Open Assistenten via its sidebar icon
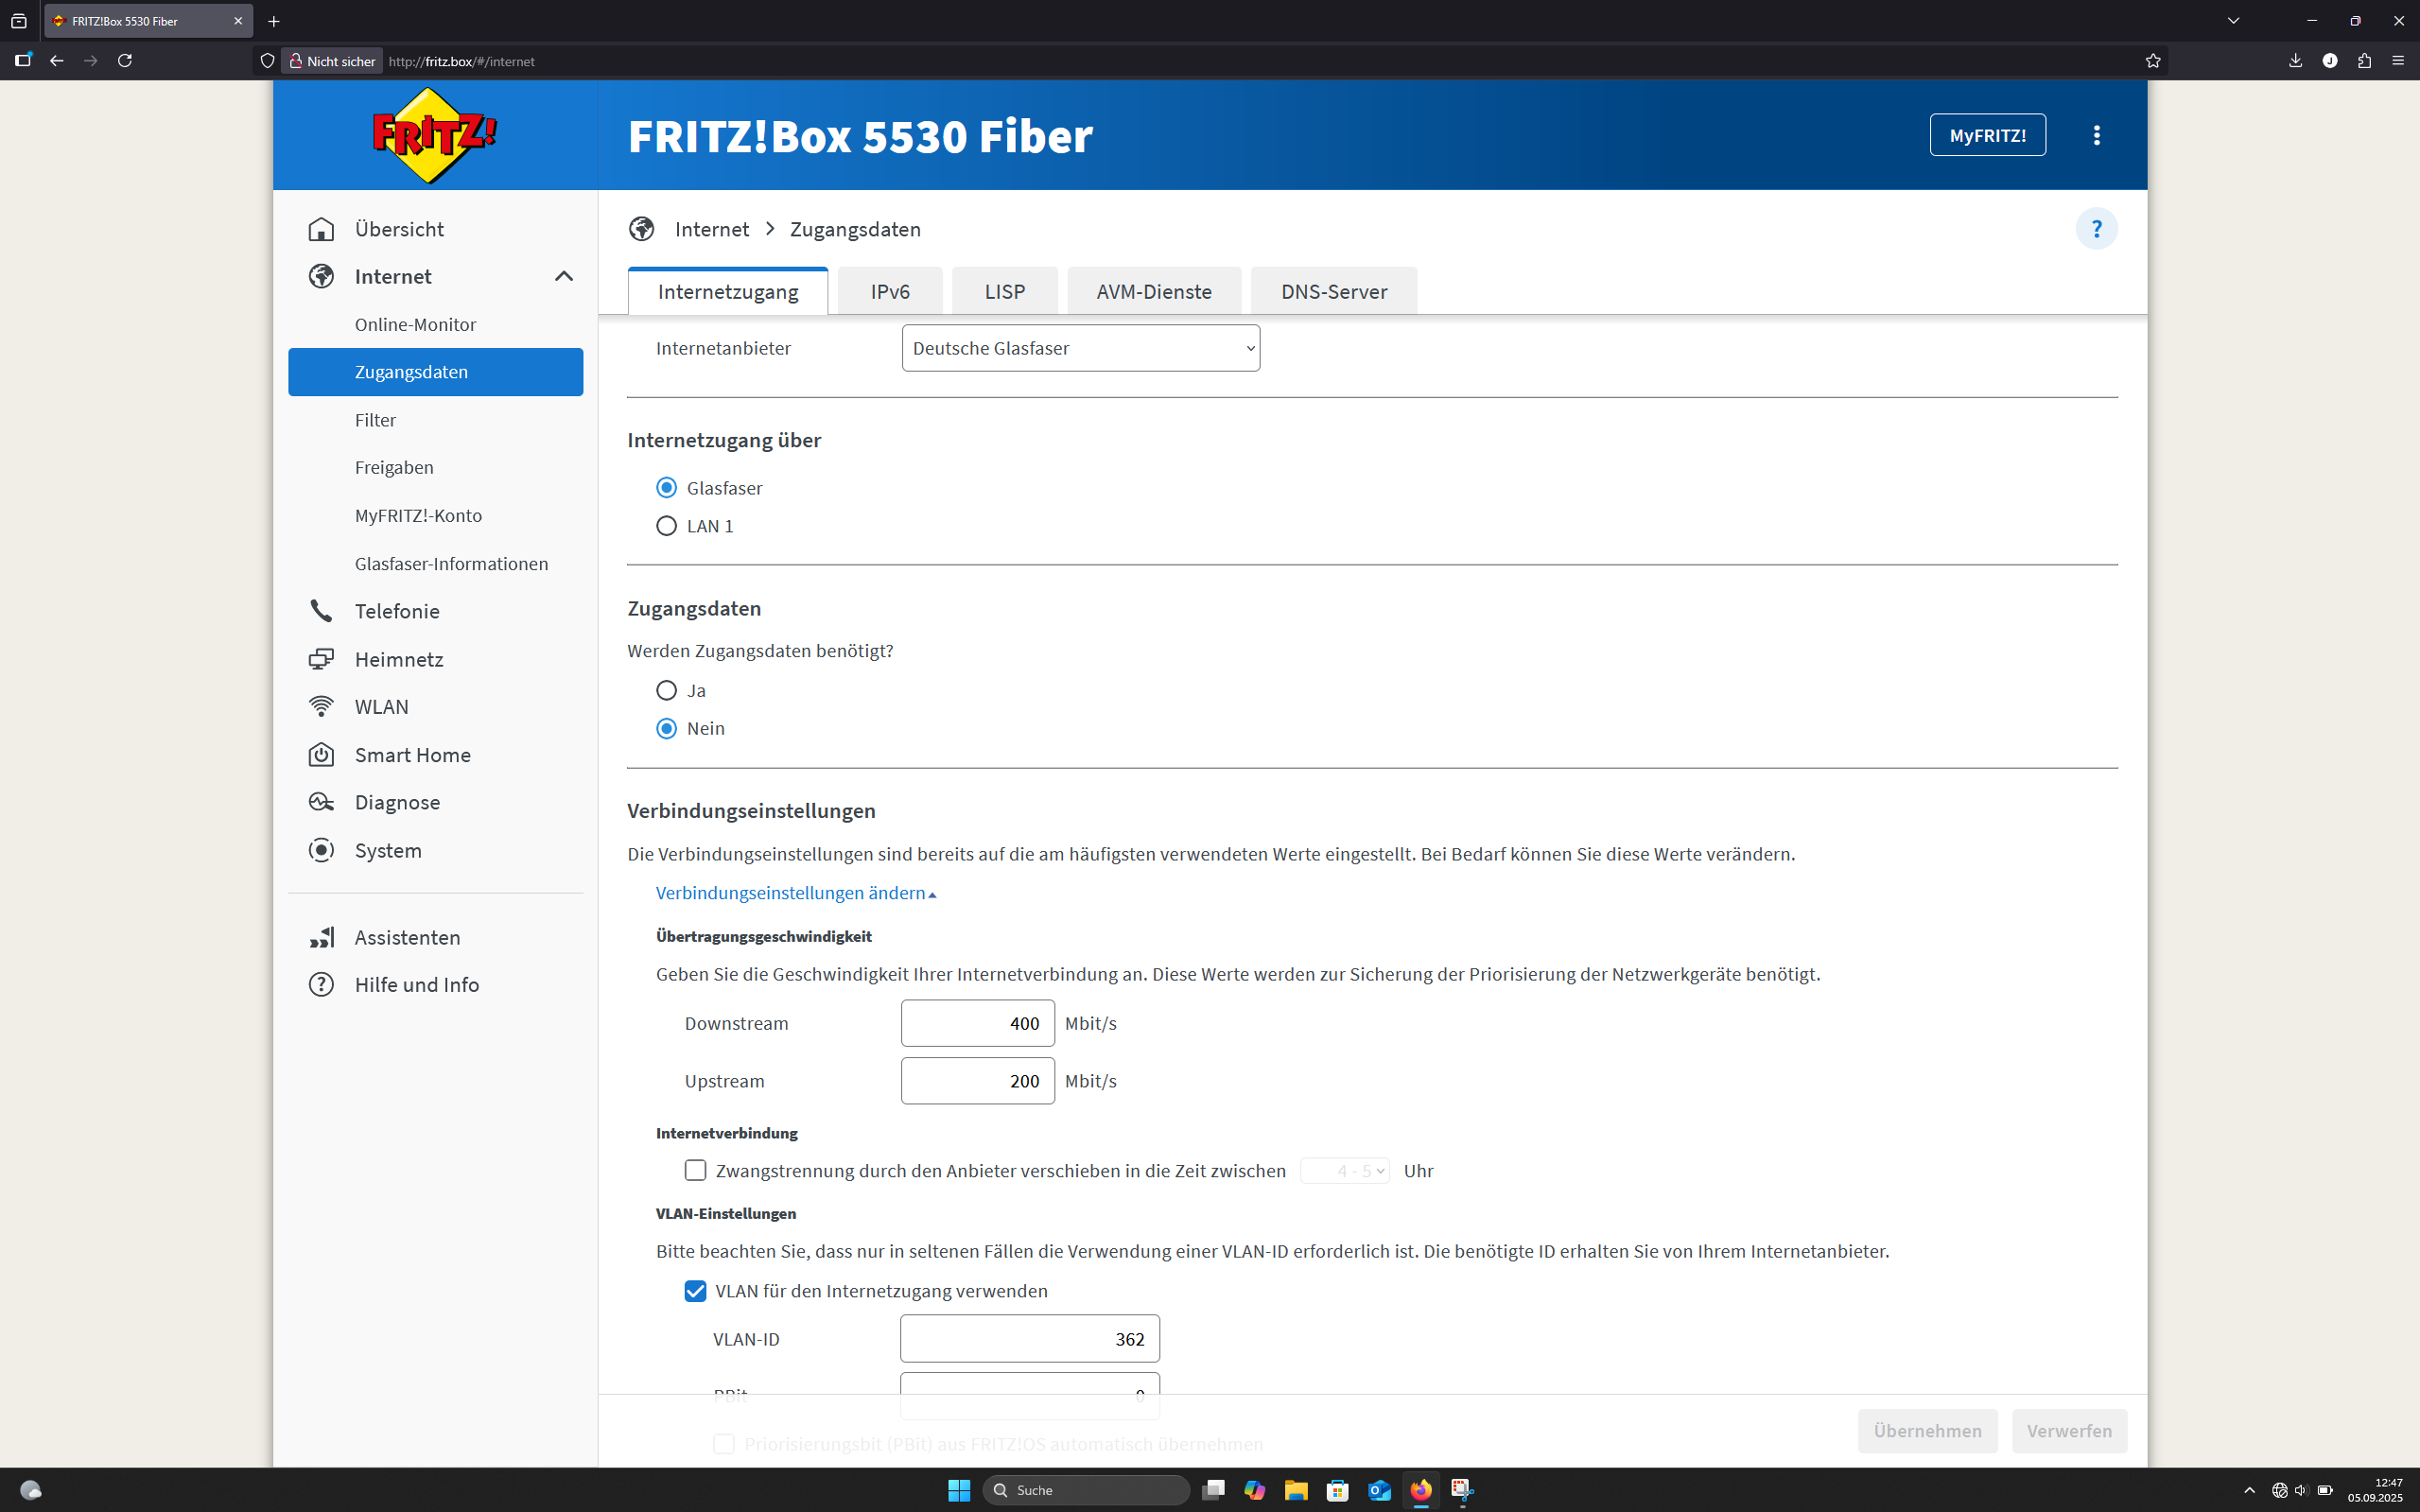 [x=321, y=937]
